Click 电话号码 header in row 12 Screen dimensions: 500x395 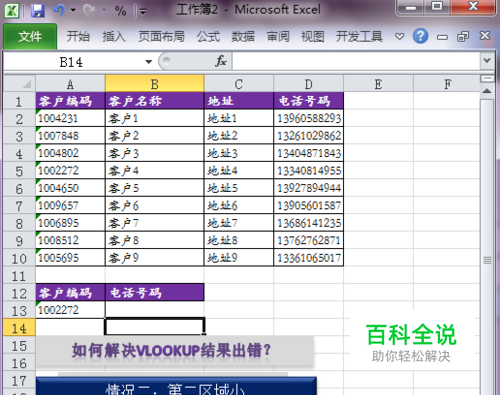point(154,292)
